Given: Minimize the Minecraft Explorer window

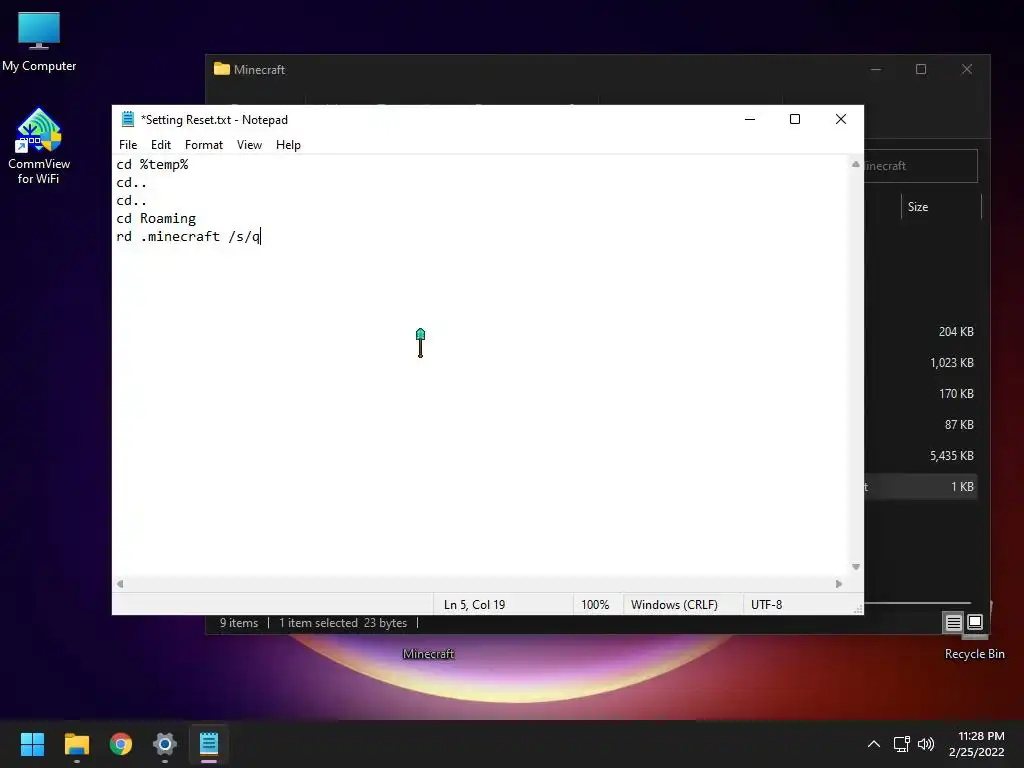Looking at the screenshot, I should pos(876,69).
